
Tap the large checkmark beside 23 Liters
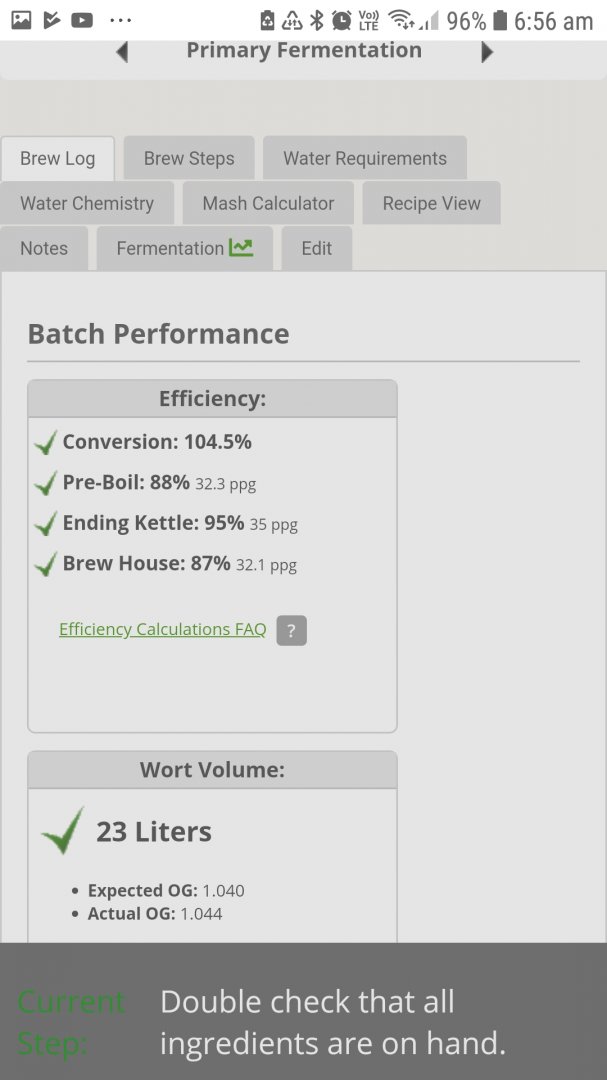[x=63, y=831]
